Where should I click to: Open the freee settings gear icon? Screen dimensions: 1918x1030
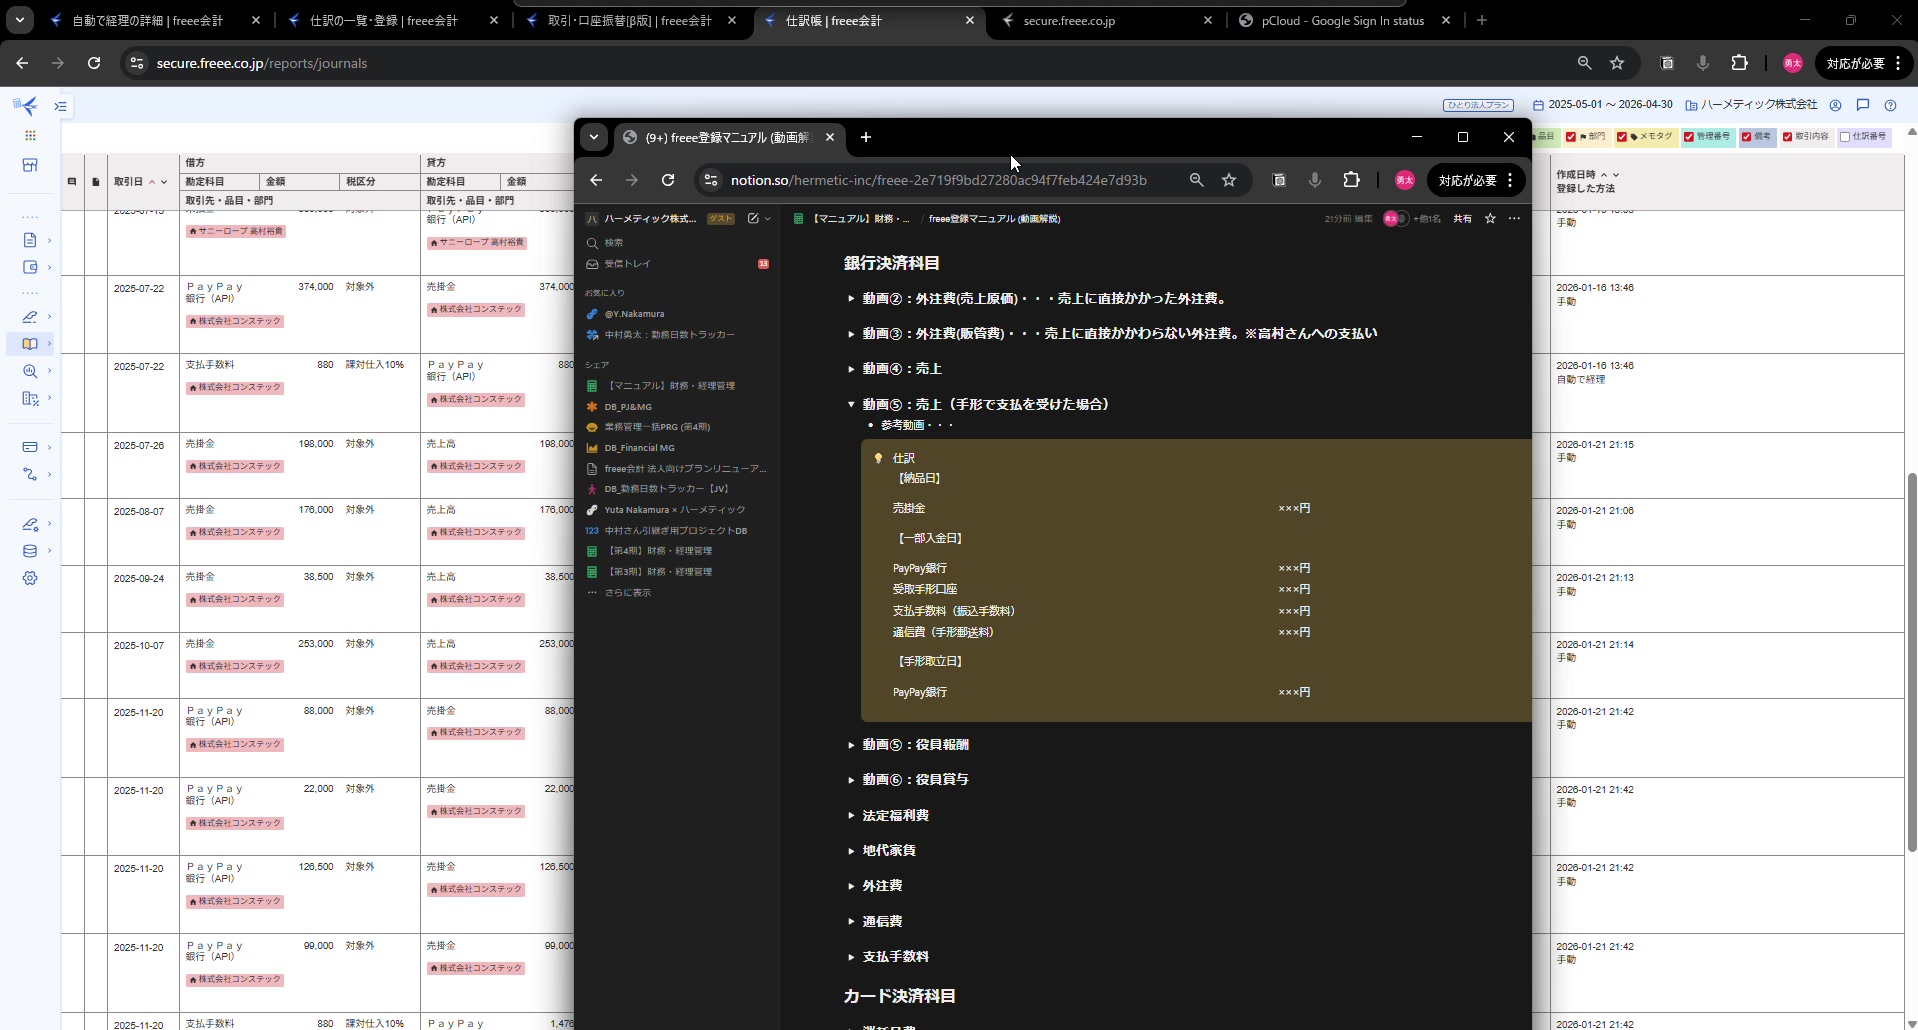pyautogui.click(x=30, y=578)
